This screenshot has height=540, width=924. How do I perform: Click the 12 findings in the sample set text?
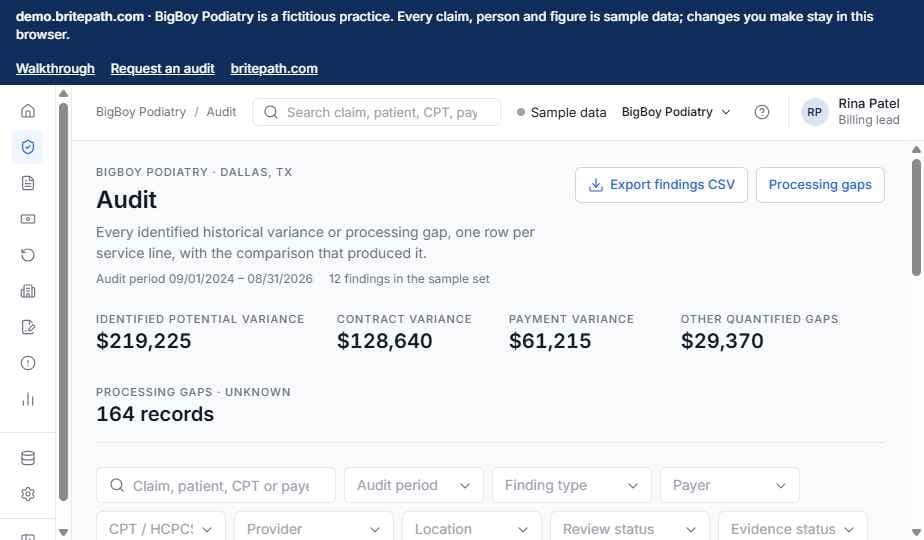click(409, 279)
